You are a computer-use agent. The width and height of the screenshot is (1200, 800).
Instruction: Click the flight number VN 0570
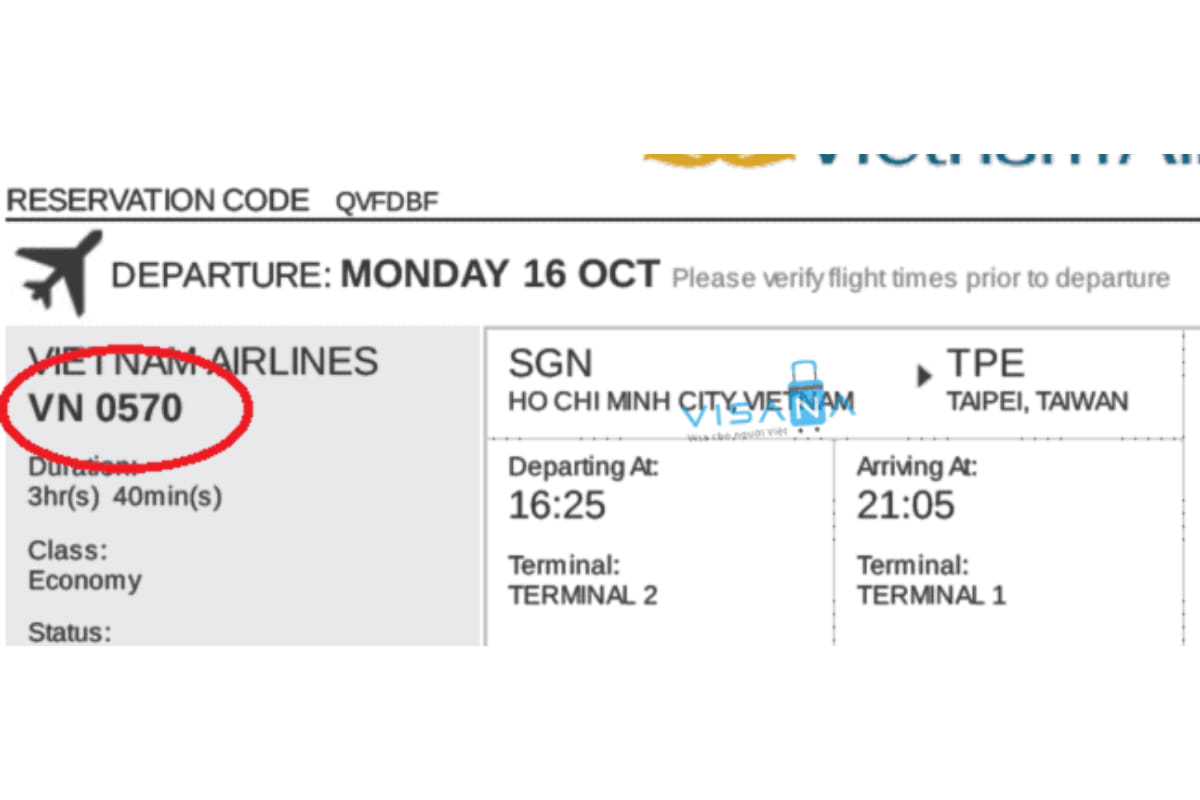(106, 408)
